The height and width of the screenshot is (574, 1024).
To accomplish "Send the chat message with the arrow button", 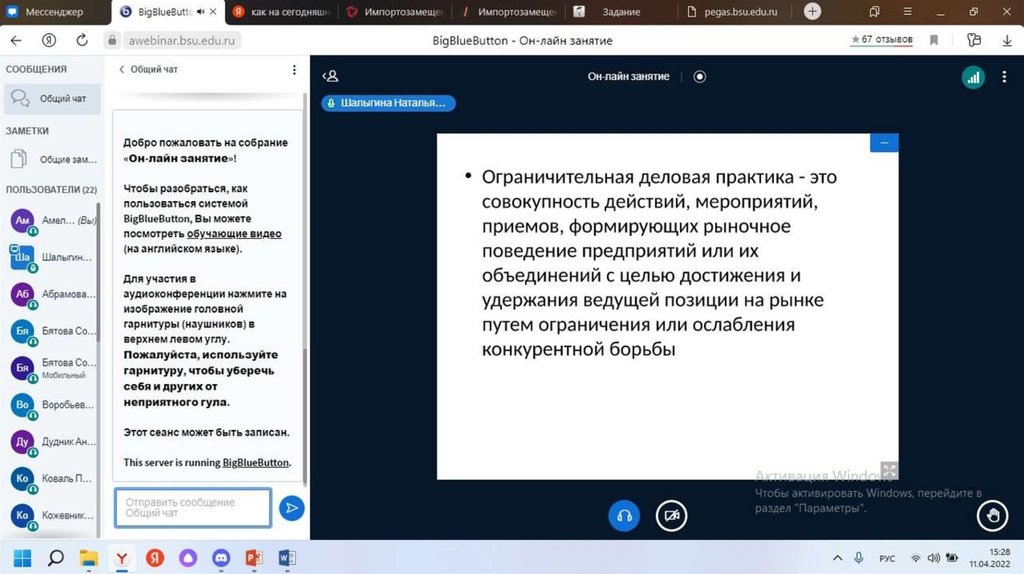I will (x=291, y=508).
